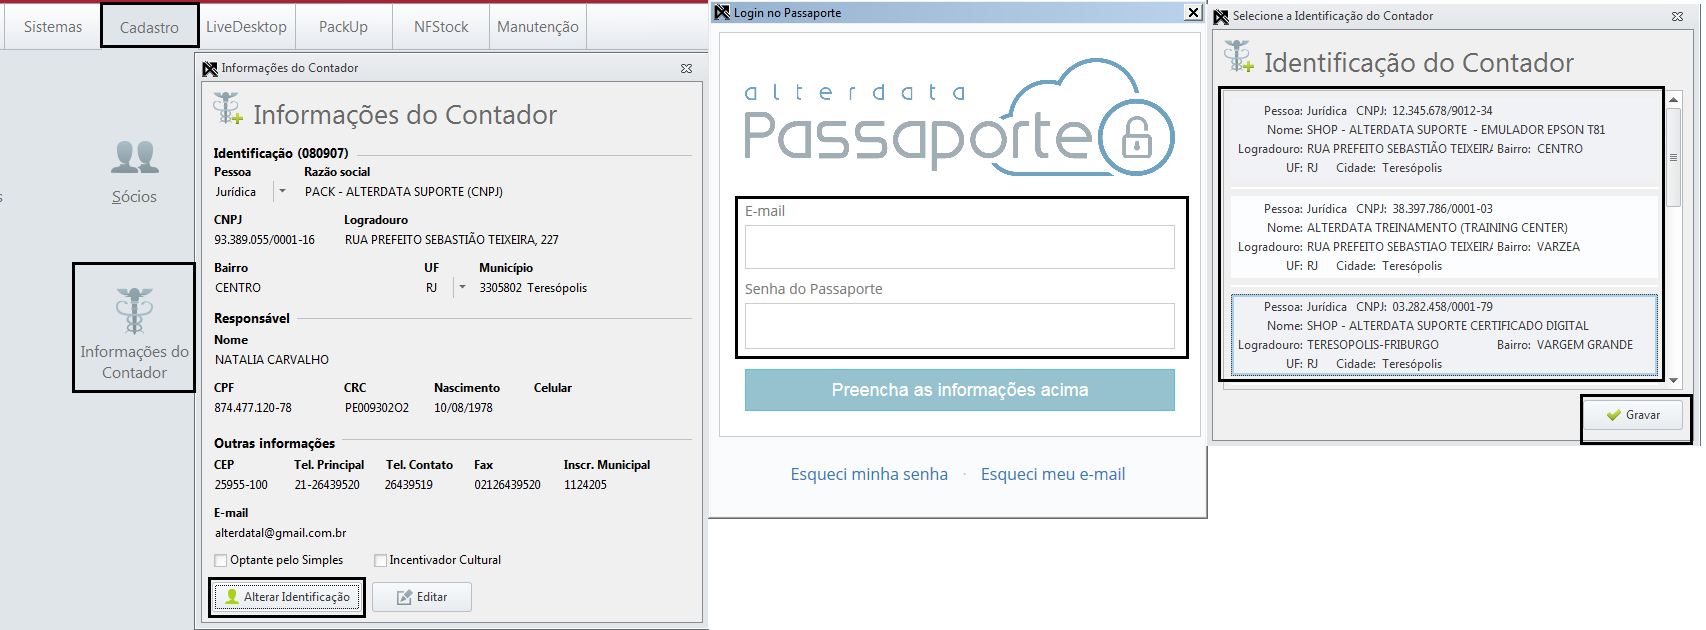This screenshot has width=1706, height=630.
Task: Close the Selecione a Identificação panel
Action: point(1677,16)
